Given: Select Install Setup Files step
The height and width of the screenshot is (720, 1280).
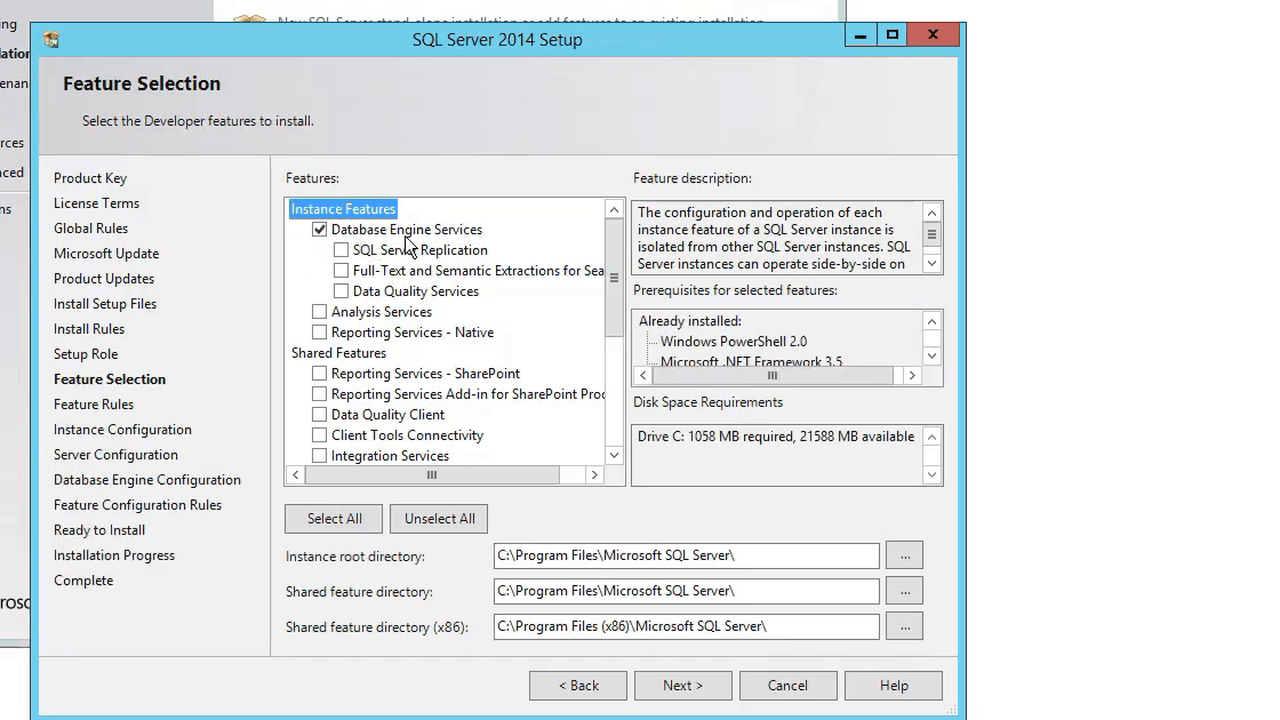Looking at the screenshot, I should [105, 304].
